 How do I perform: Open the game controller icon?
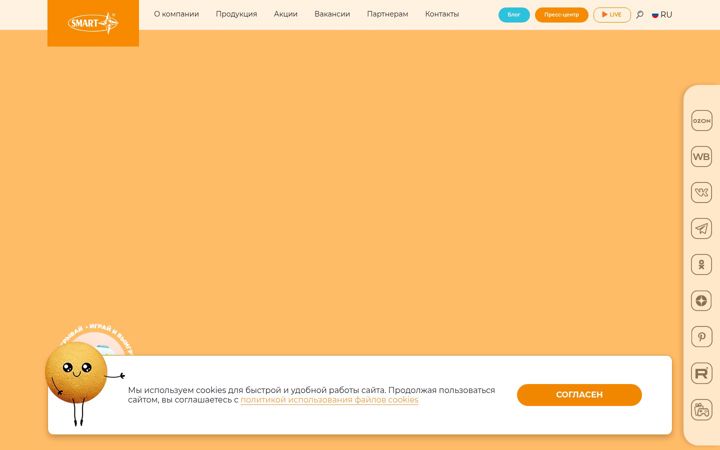(x=701, y=410)
